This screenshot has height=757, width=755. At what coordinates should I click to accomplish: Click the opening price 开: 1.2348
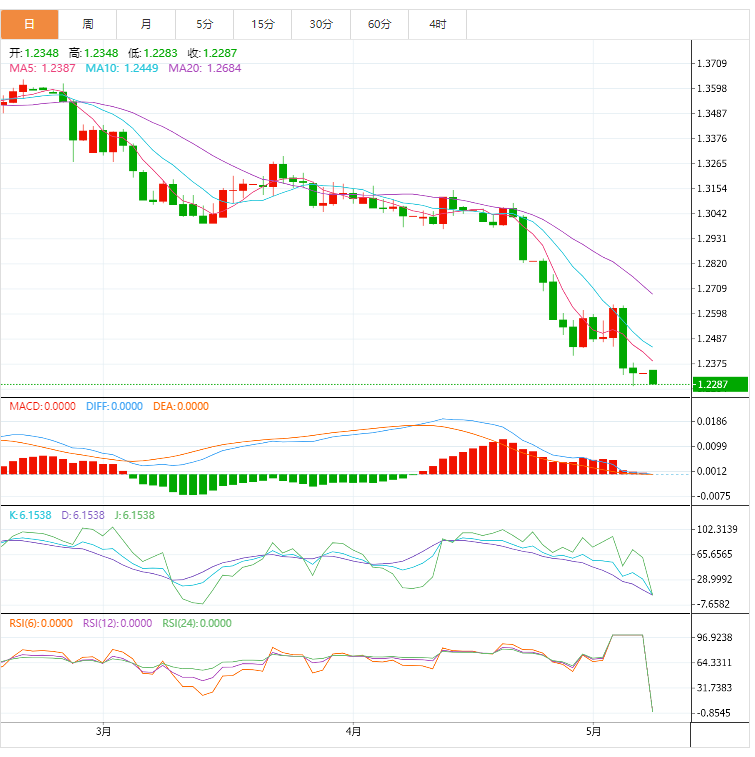(x=34, y=53)
